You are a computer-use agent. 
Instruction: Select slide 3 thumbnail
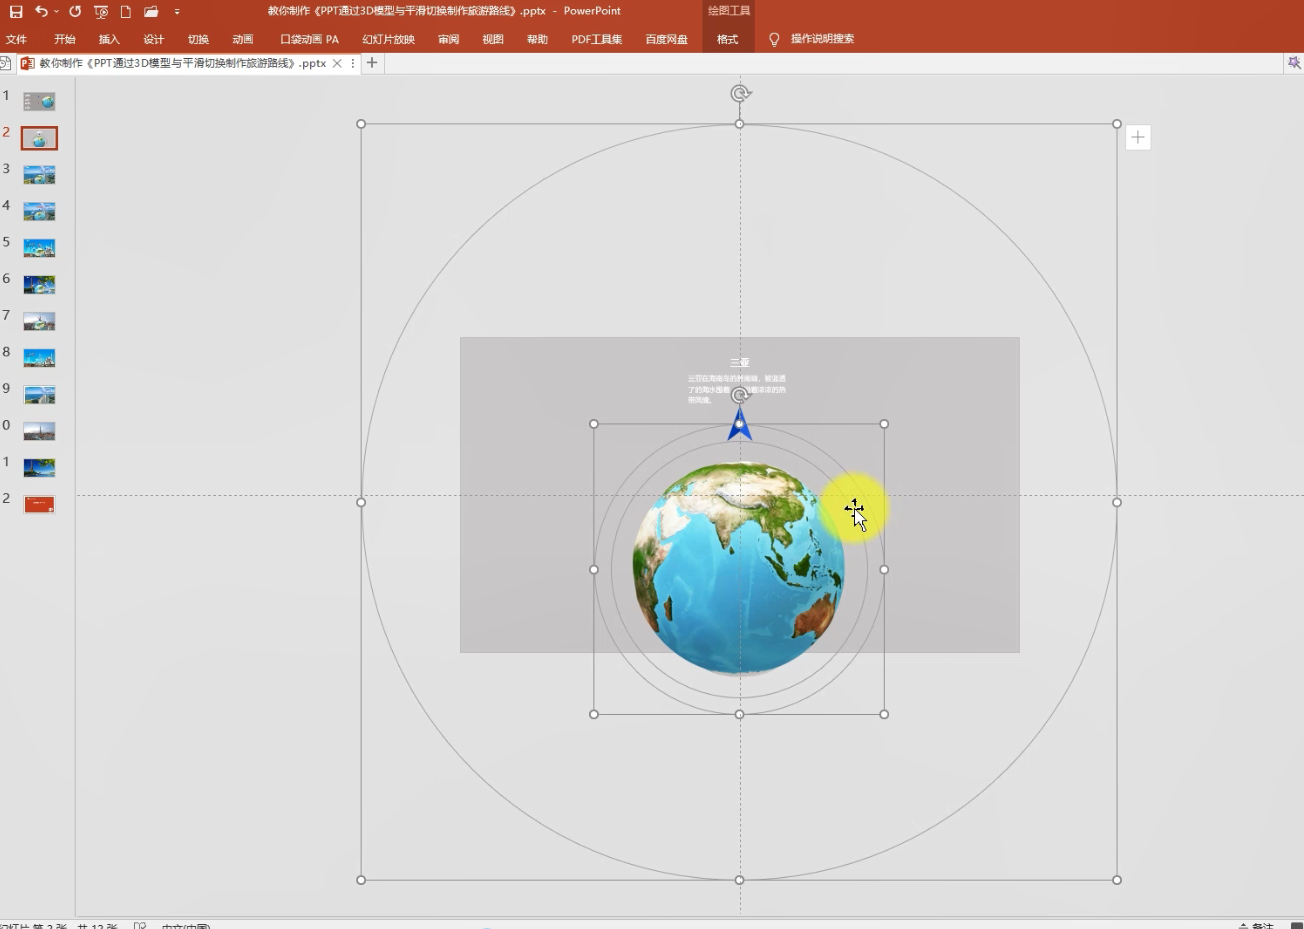pos(39,175)
